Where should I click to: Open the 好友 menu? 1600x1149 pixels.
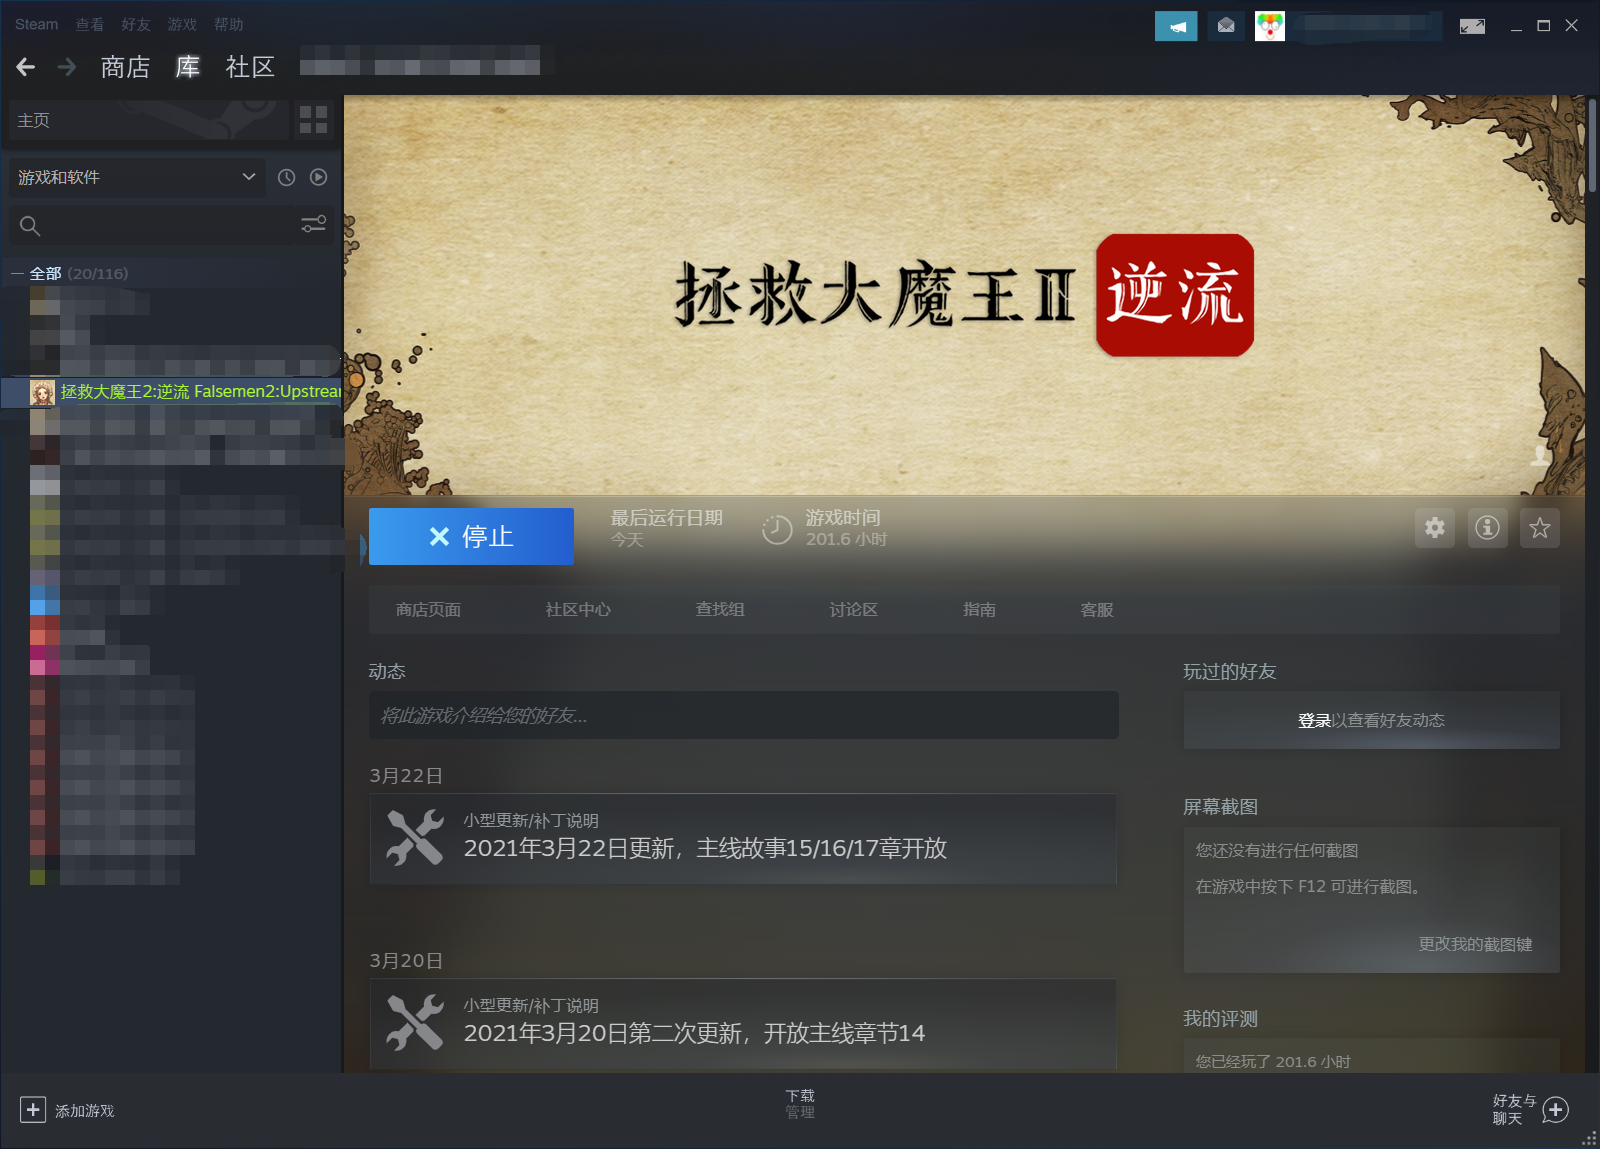tap(136, 24)
